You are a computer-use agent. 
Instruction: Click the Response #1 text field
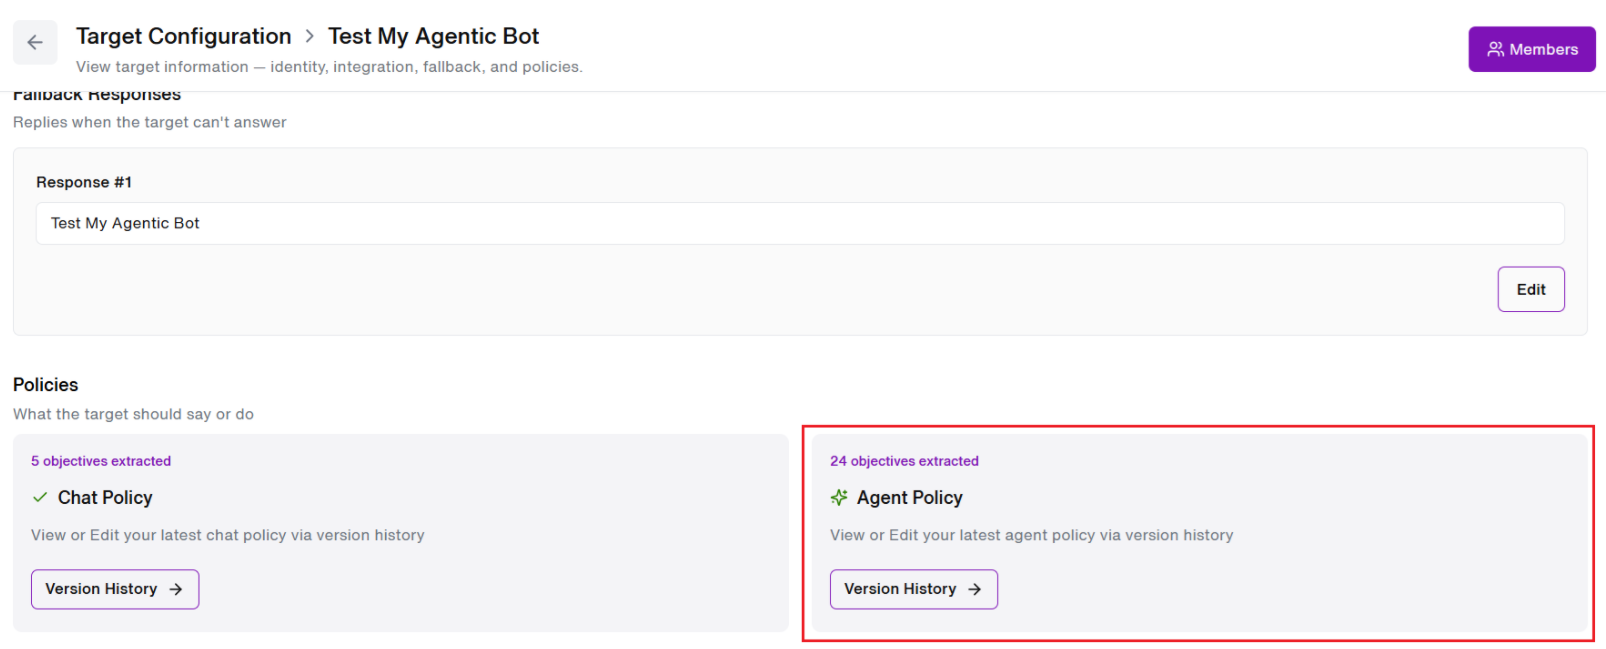(800, 223)
